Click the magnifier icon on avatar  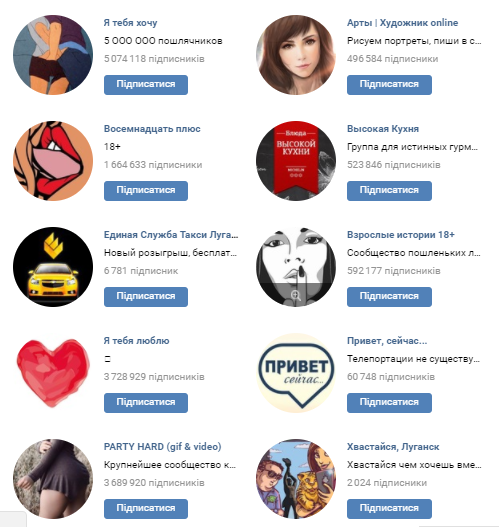coord(296,295)
